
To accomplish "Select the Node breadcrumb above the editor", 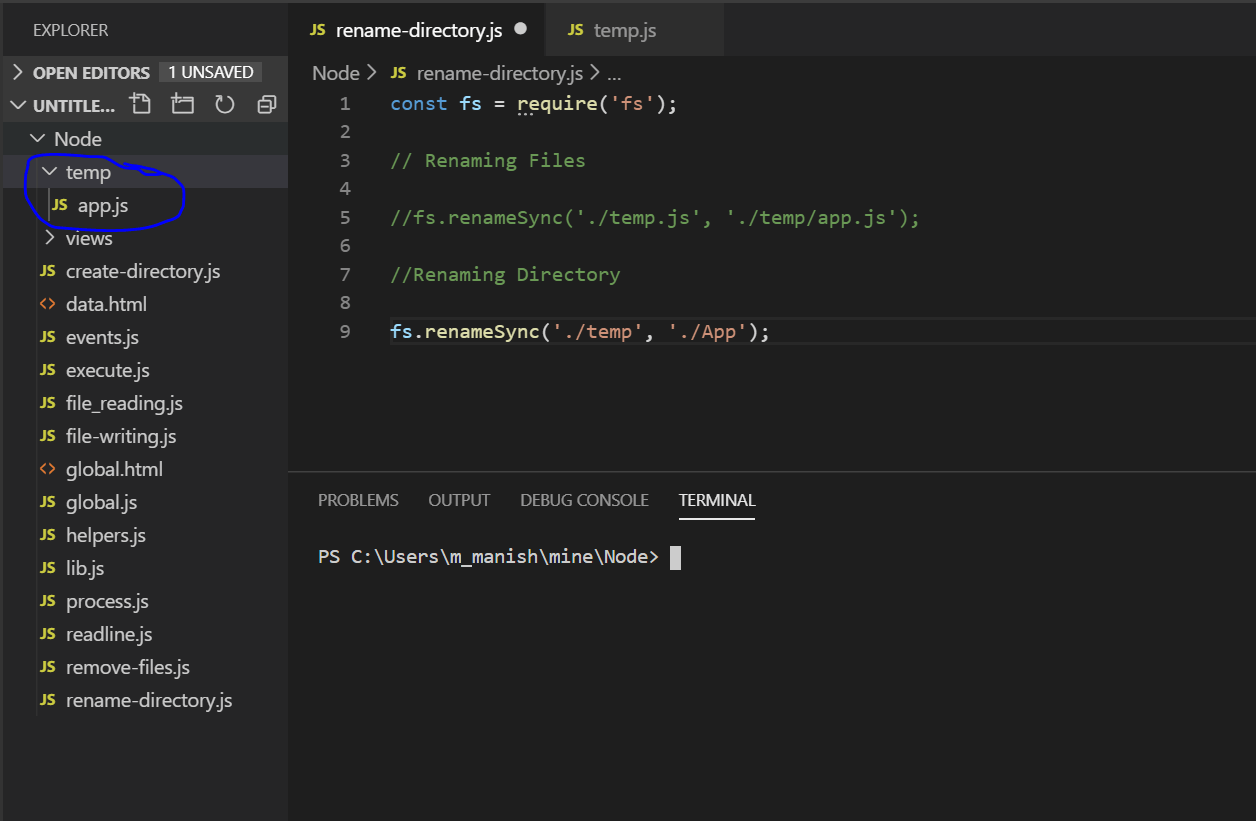I will pyautogui.click(x=336, y=72).
